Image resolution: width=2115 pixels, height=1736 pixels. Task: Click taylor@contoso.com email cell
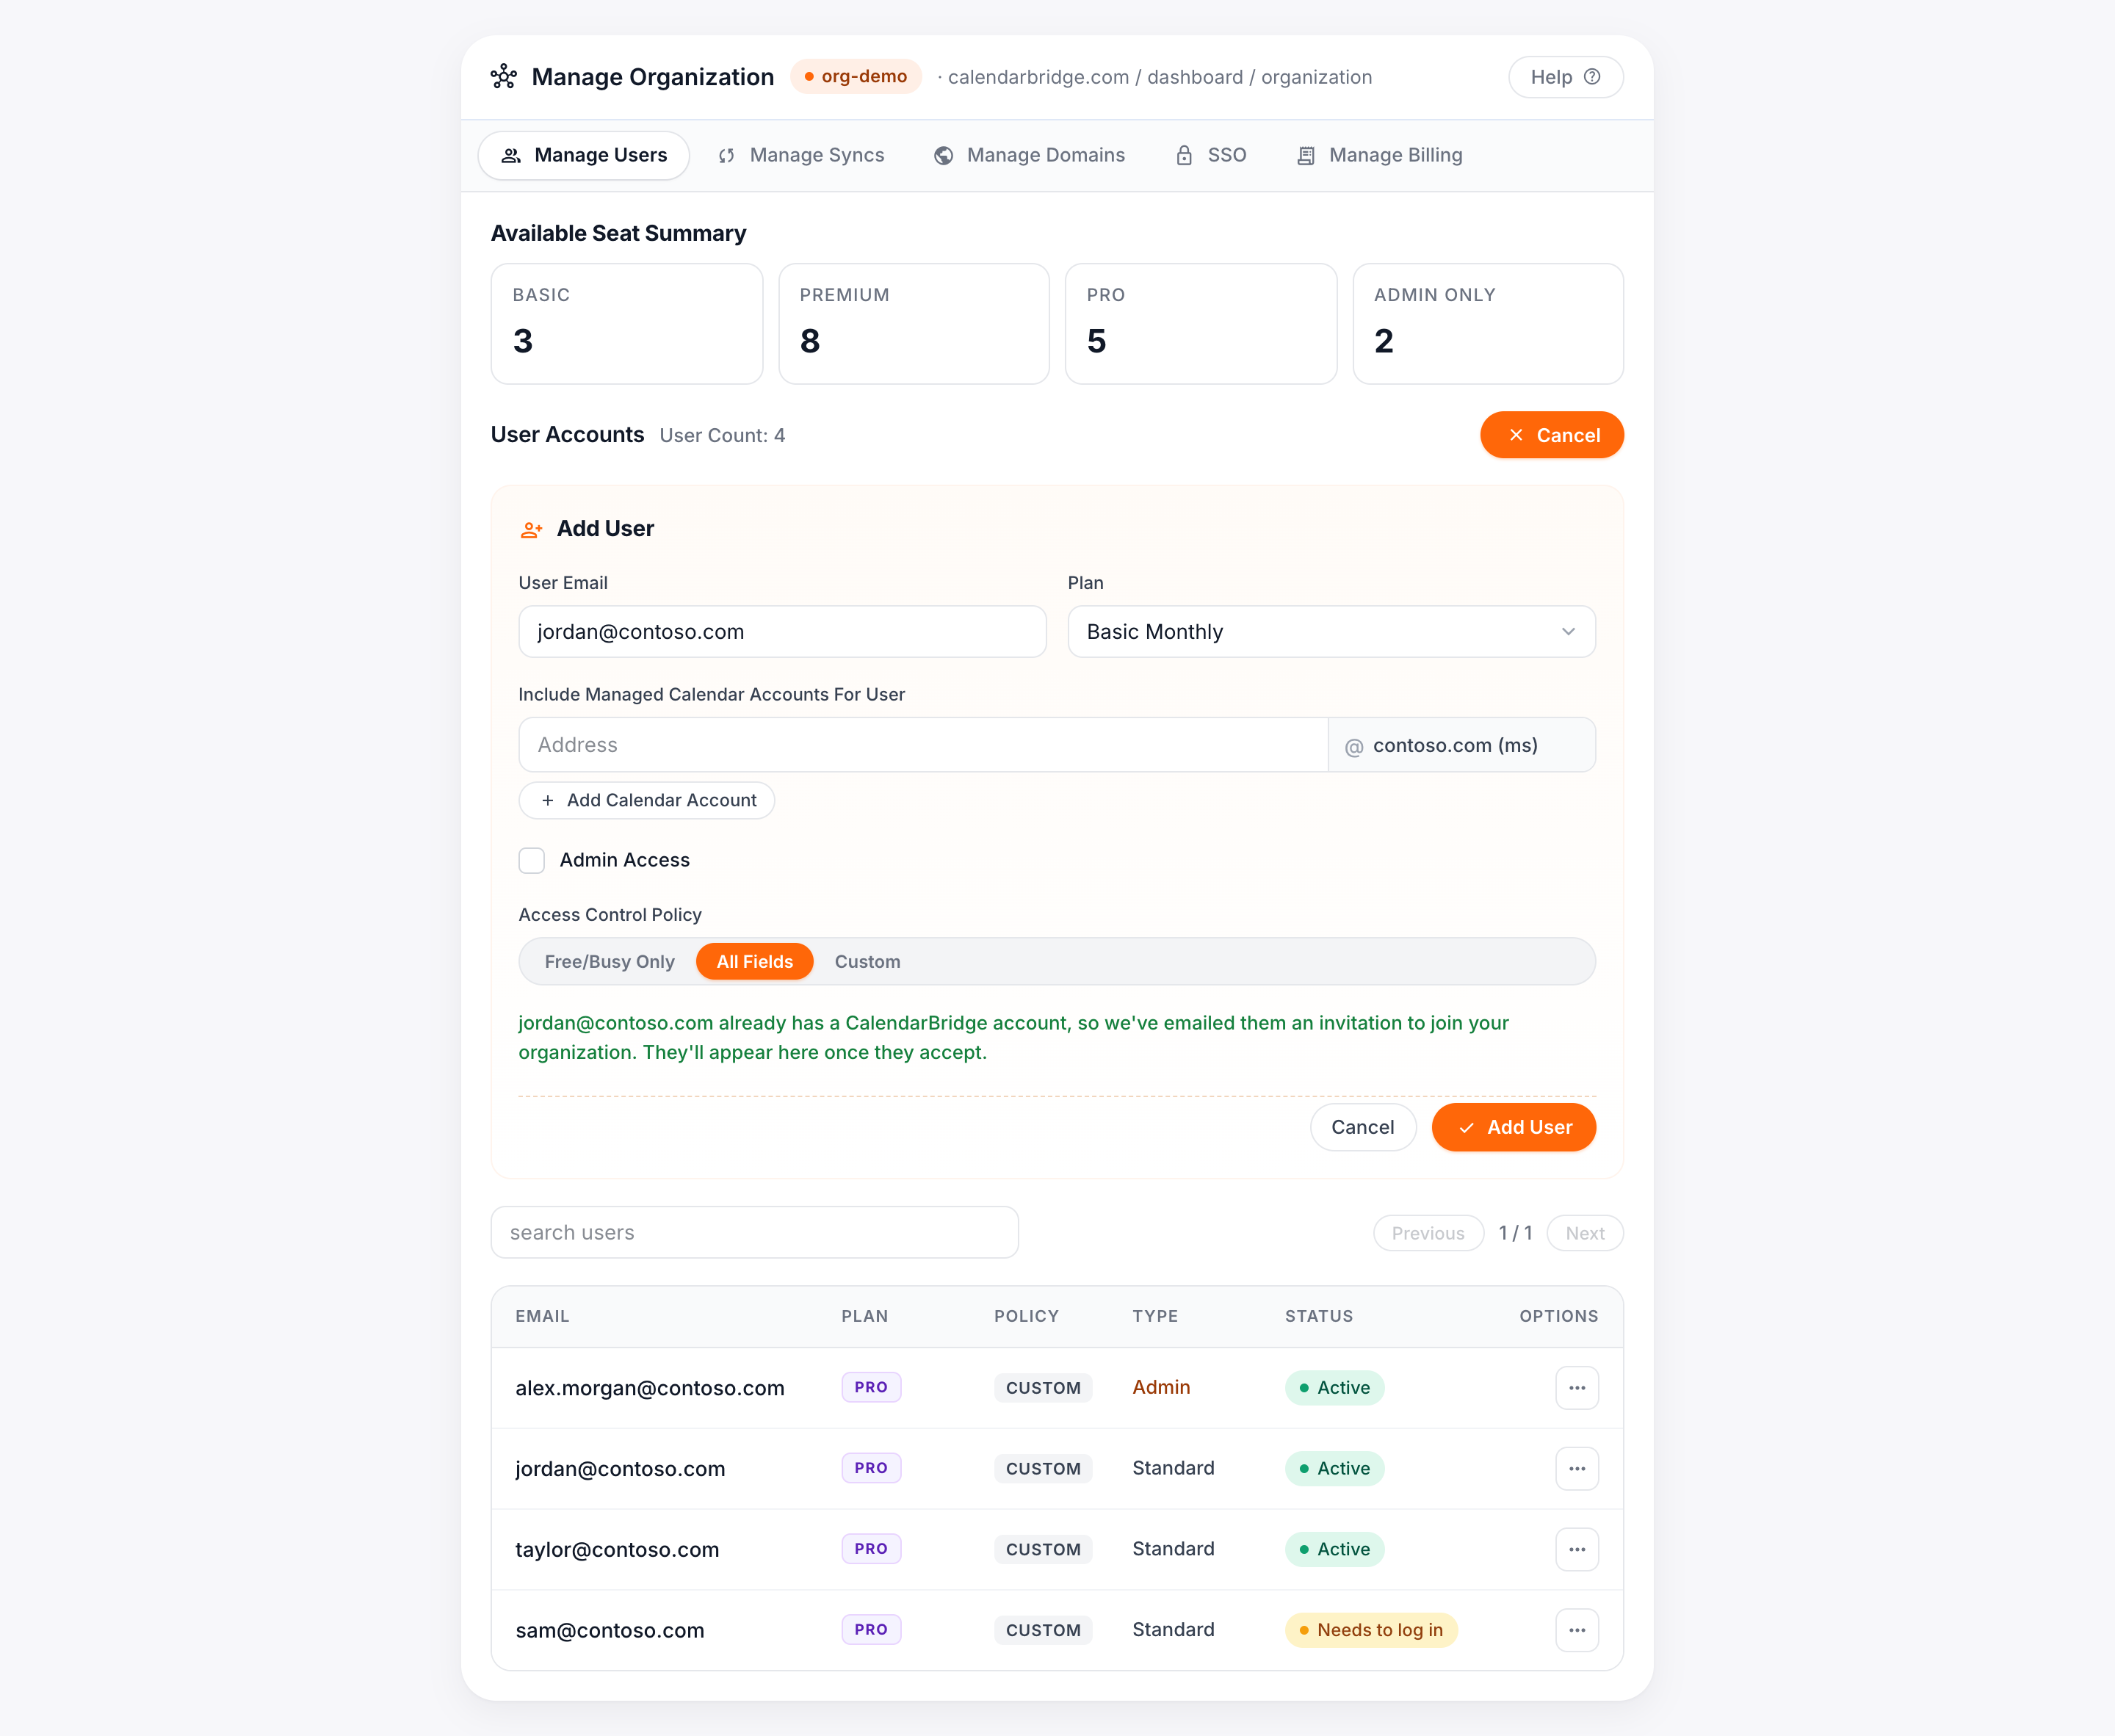click(x=617, y=1550)
